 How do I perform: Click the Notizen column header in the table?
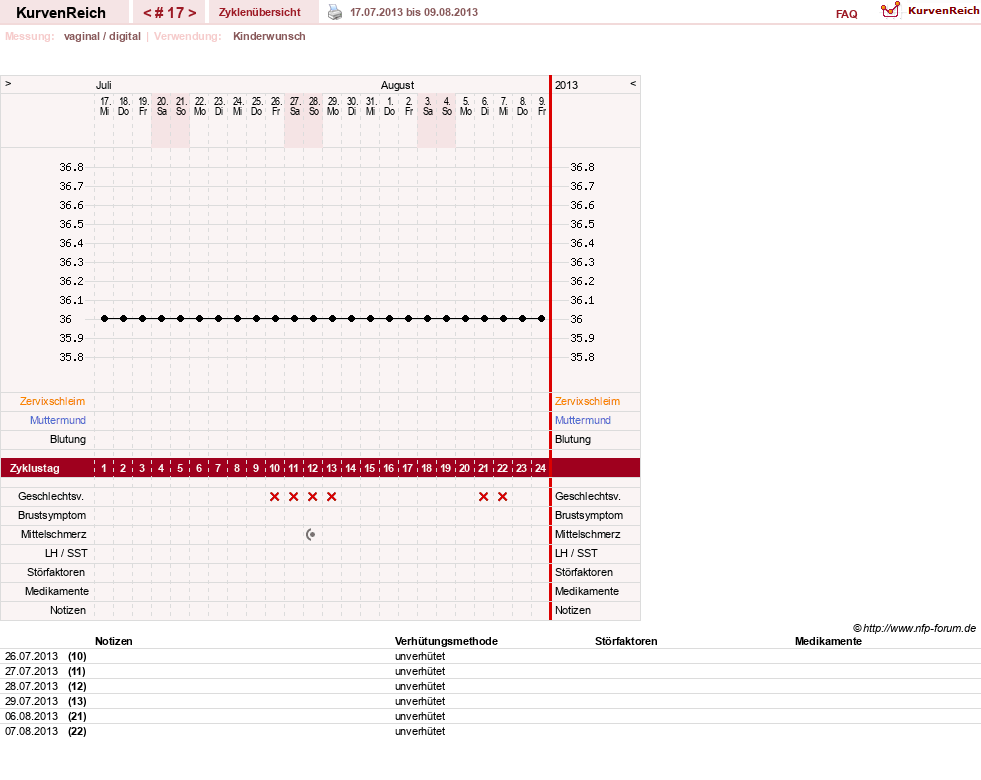114,641
